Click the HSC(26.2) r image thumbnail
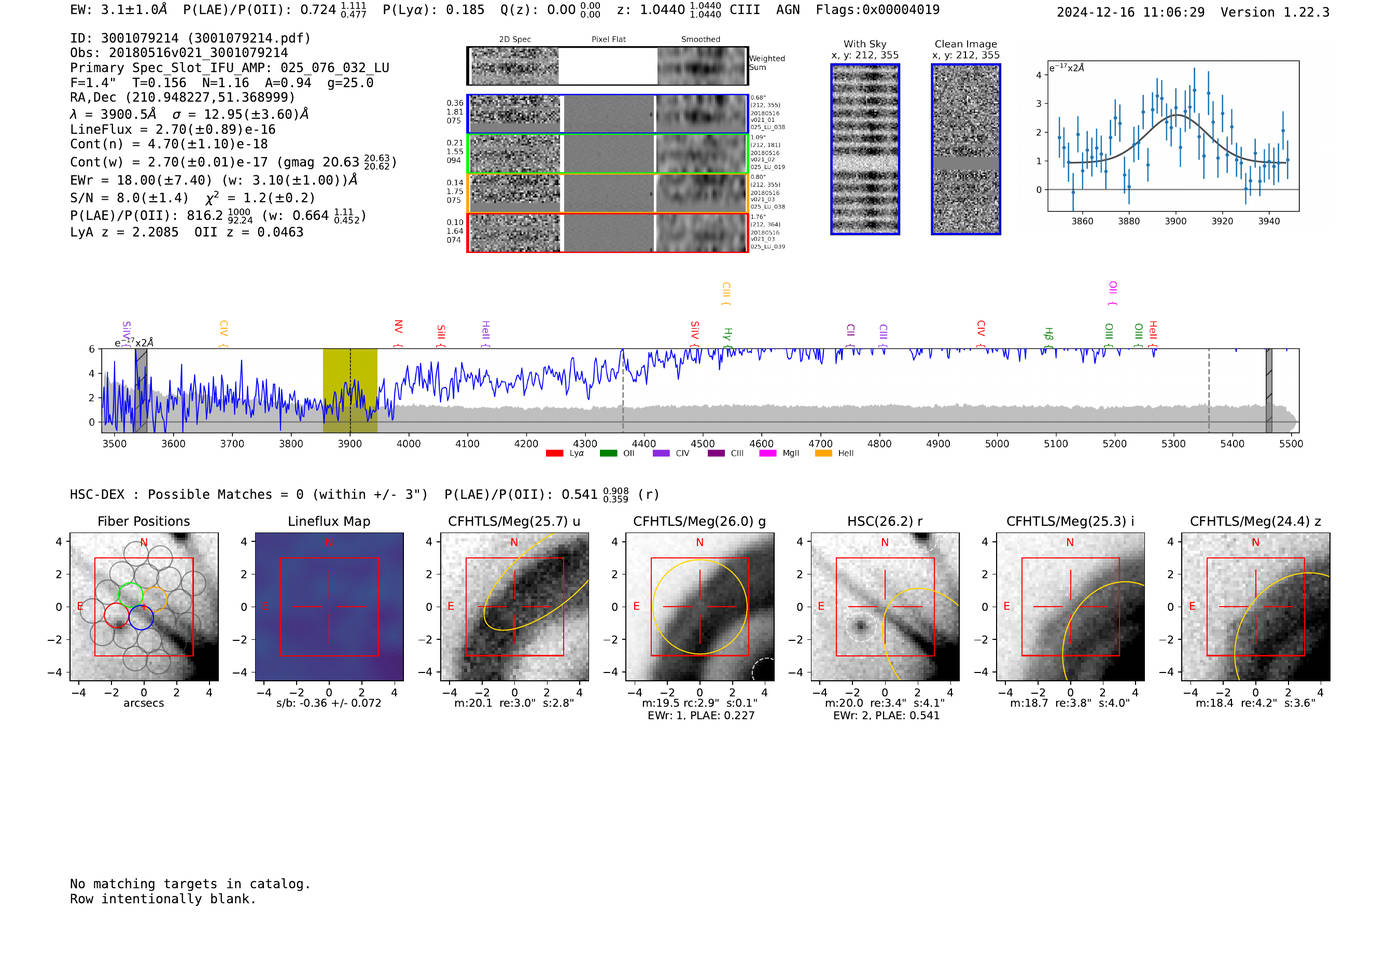Viewport: 1400px width, 953px height. [x=885, y=607]
